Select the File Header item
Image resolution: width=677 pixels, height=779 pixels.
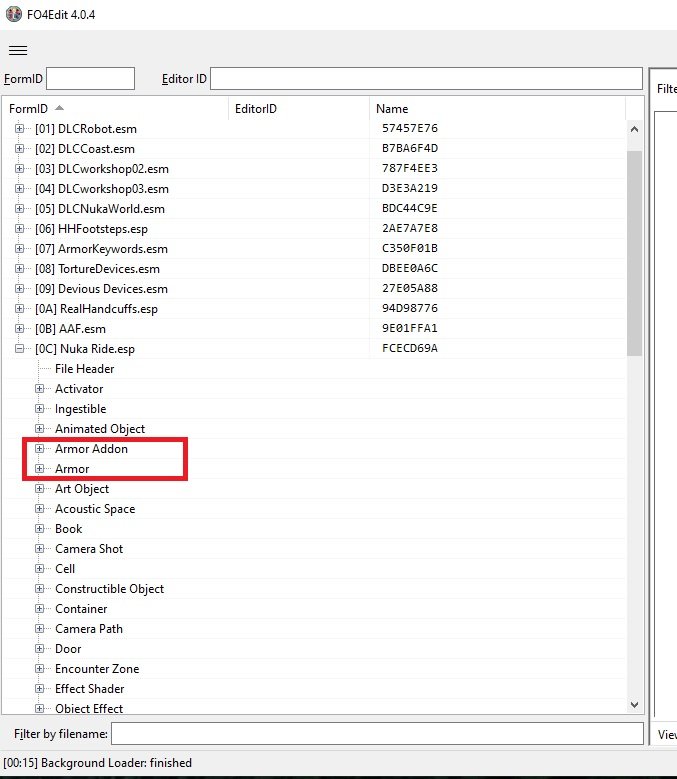(84, 369)
